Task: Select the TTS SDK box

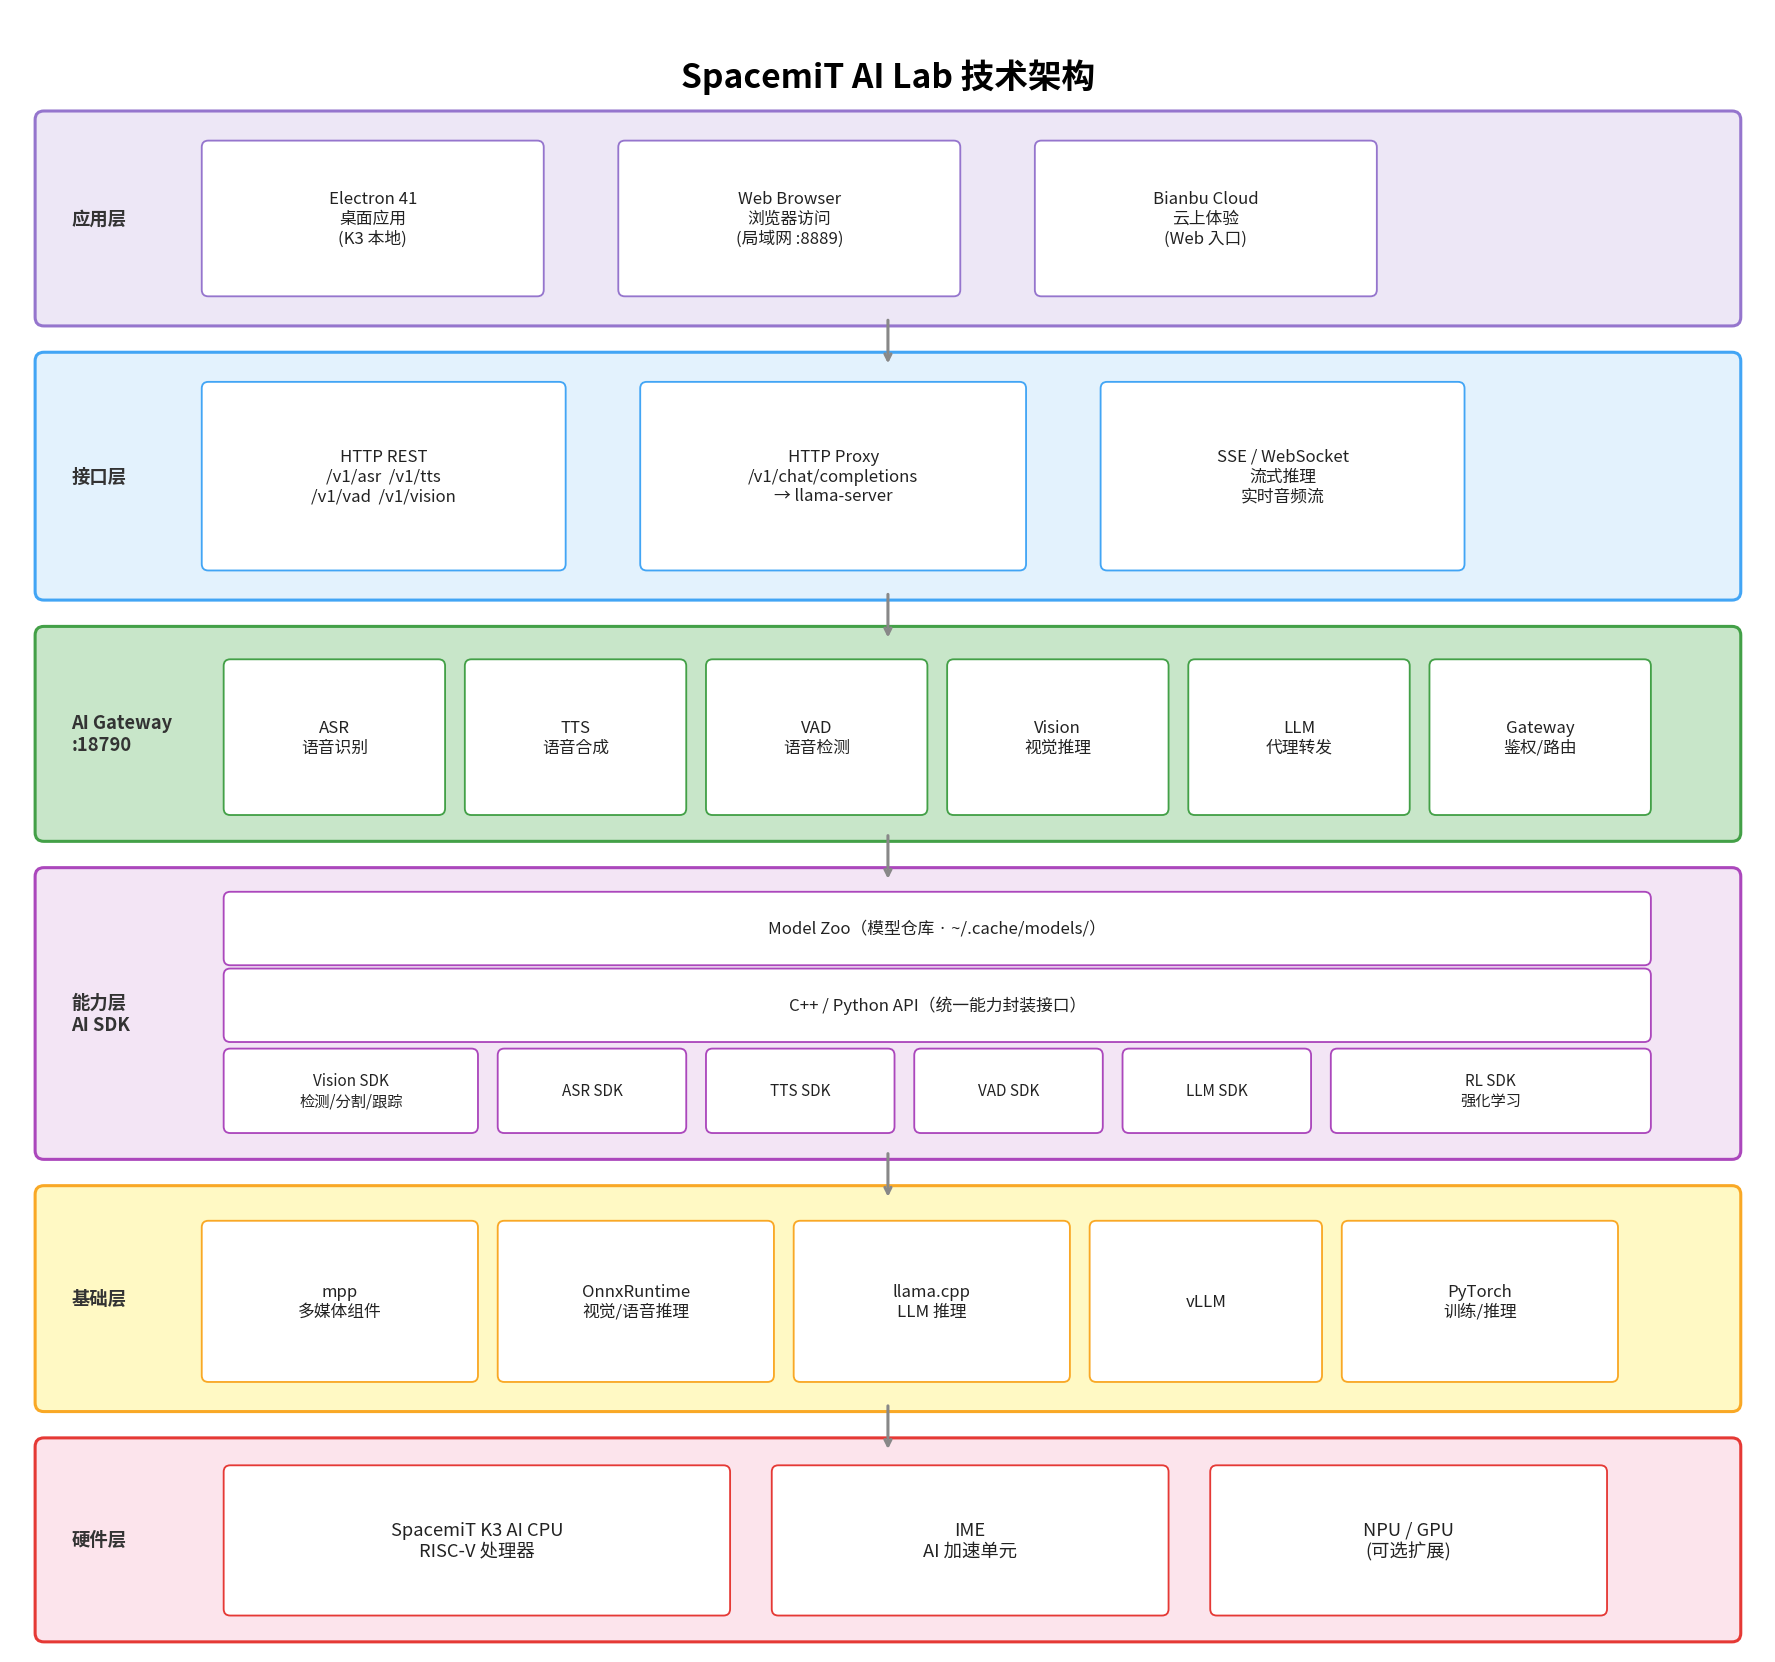Action: point(800,1090)
